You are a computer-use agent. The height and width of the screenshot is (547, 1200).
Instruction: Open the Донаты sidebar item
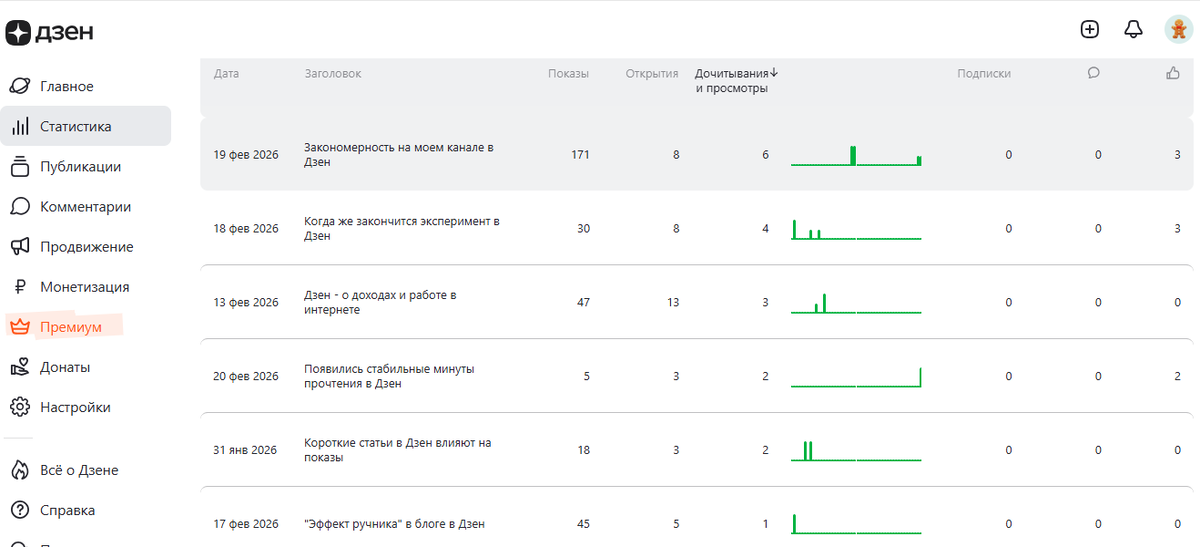click(65, 367)
